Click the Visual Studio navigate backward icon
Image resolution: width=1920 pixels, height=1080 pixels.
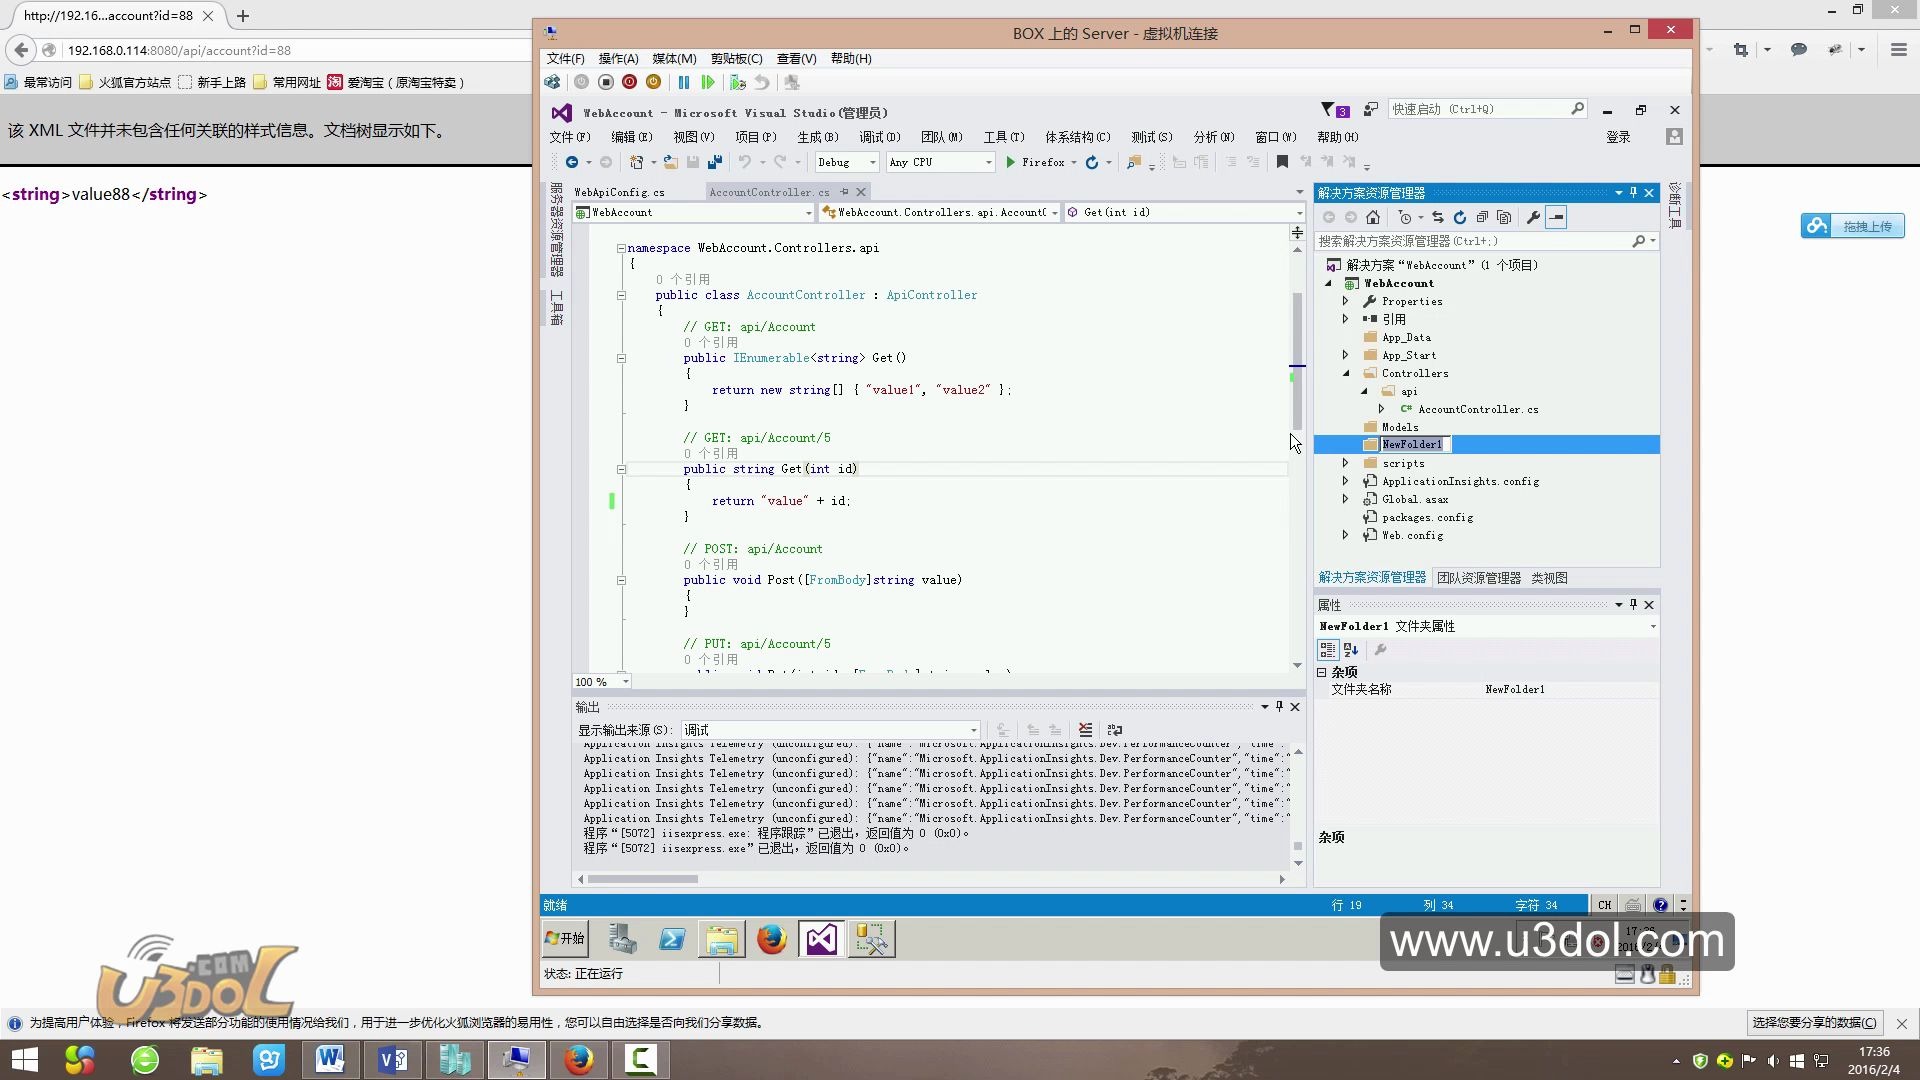point(571,162)
